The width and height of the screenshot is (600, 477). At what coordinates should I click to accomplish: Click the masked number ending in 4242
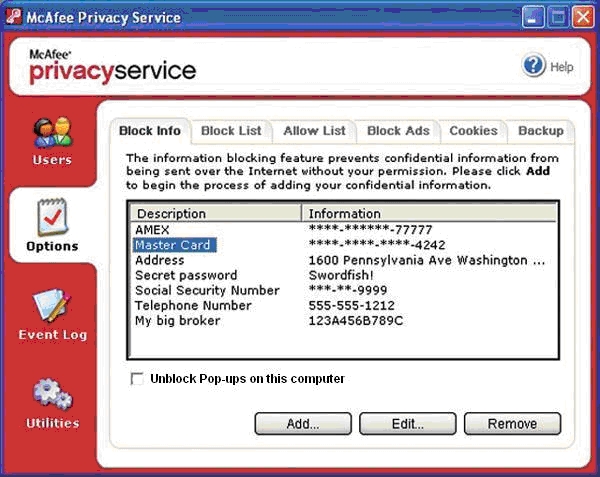click(377, 245)
